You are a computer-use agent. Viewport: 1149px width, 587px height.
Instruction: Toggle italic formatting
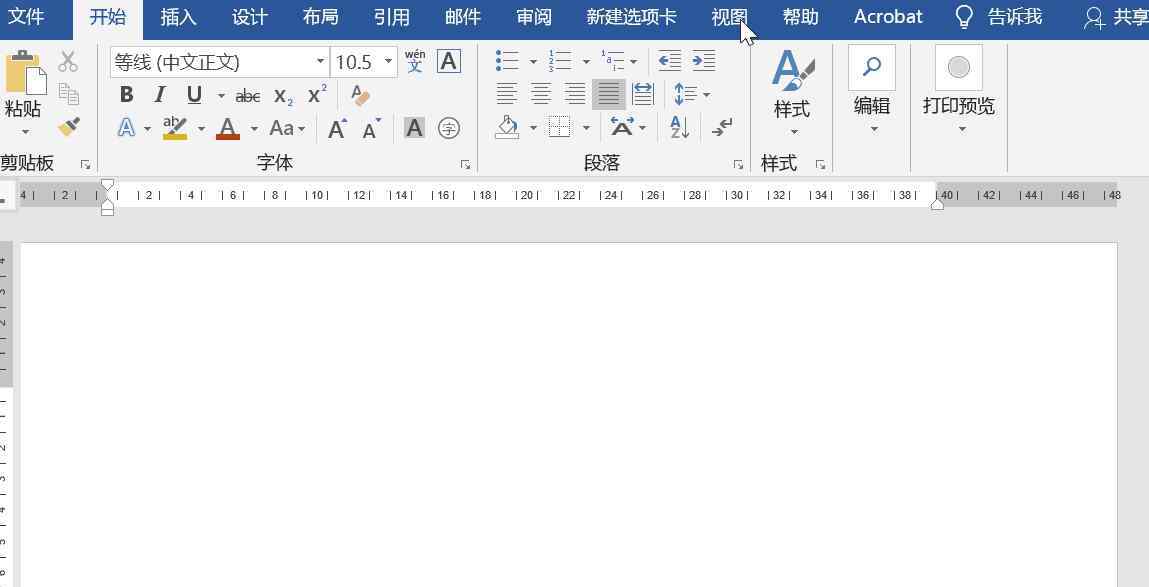pos(159,95)
